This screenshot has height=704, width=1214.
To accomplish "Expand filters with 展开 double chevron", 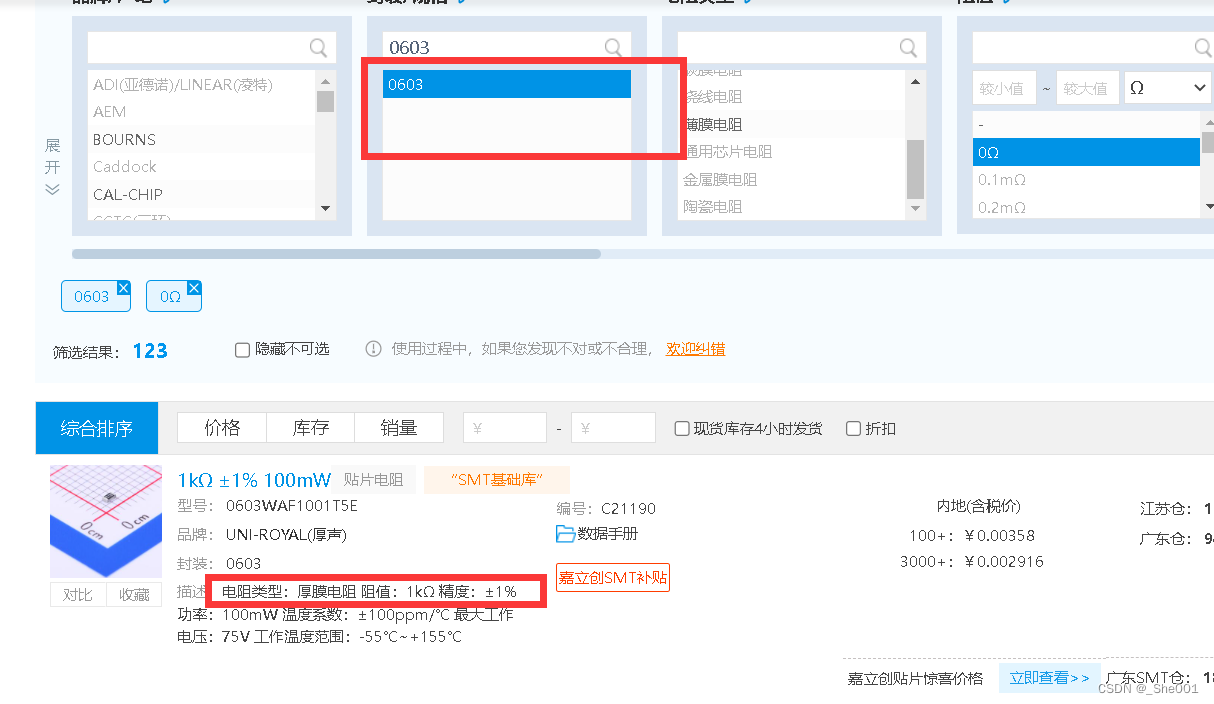I will [53, 189].
